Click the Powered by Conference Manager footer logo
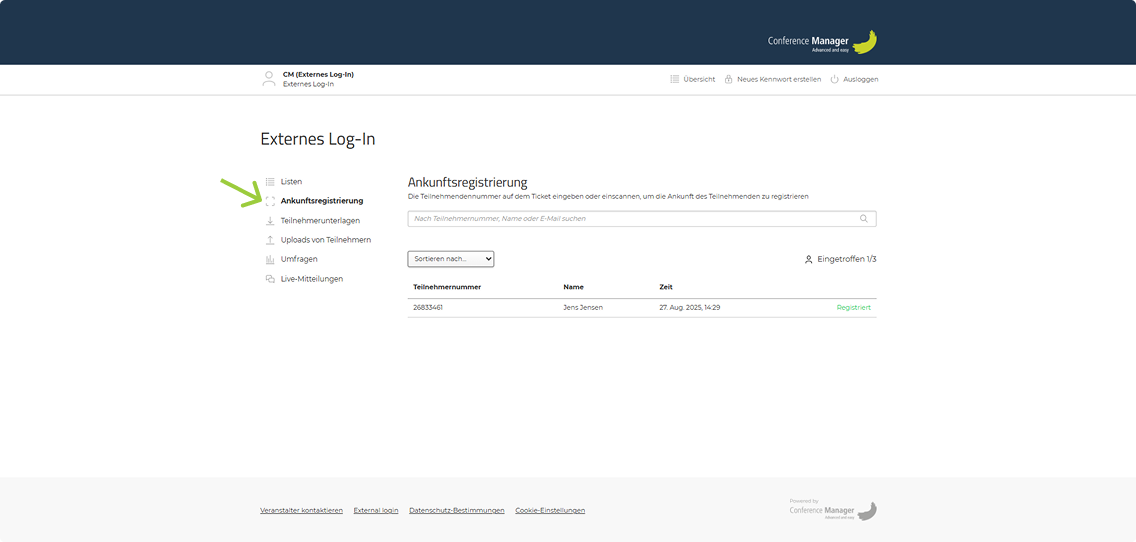Viewport: 1136px width, 542px height. tap(833, 509)
